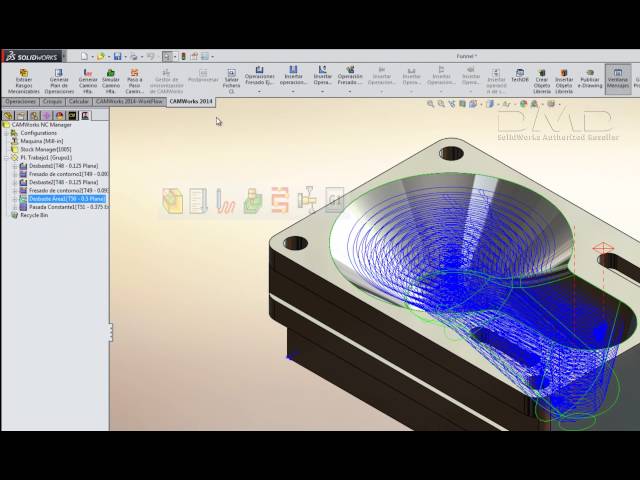Click the Print icon in the title toolbar
640x480 pixels.
pos(133,56)
